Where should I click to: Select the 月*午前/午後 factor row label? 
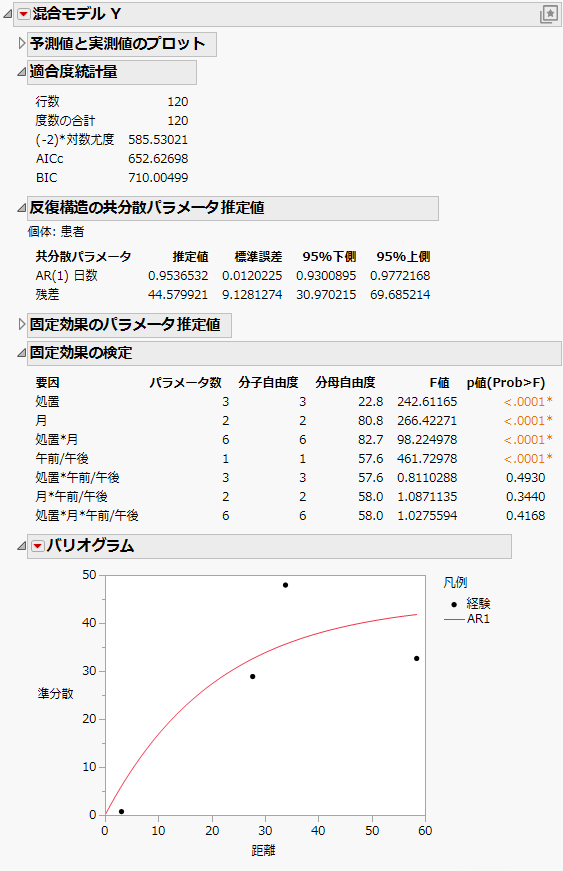72,497
